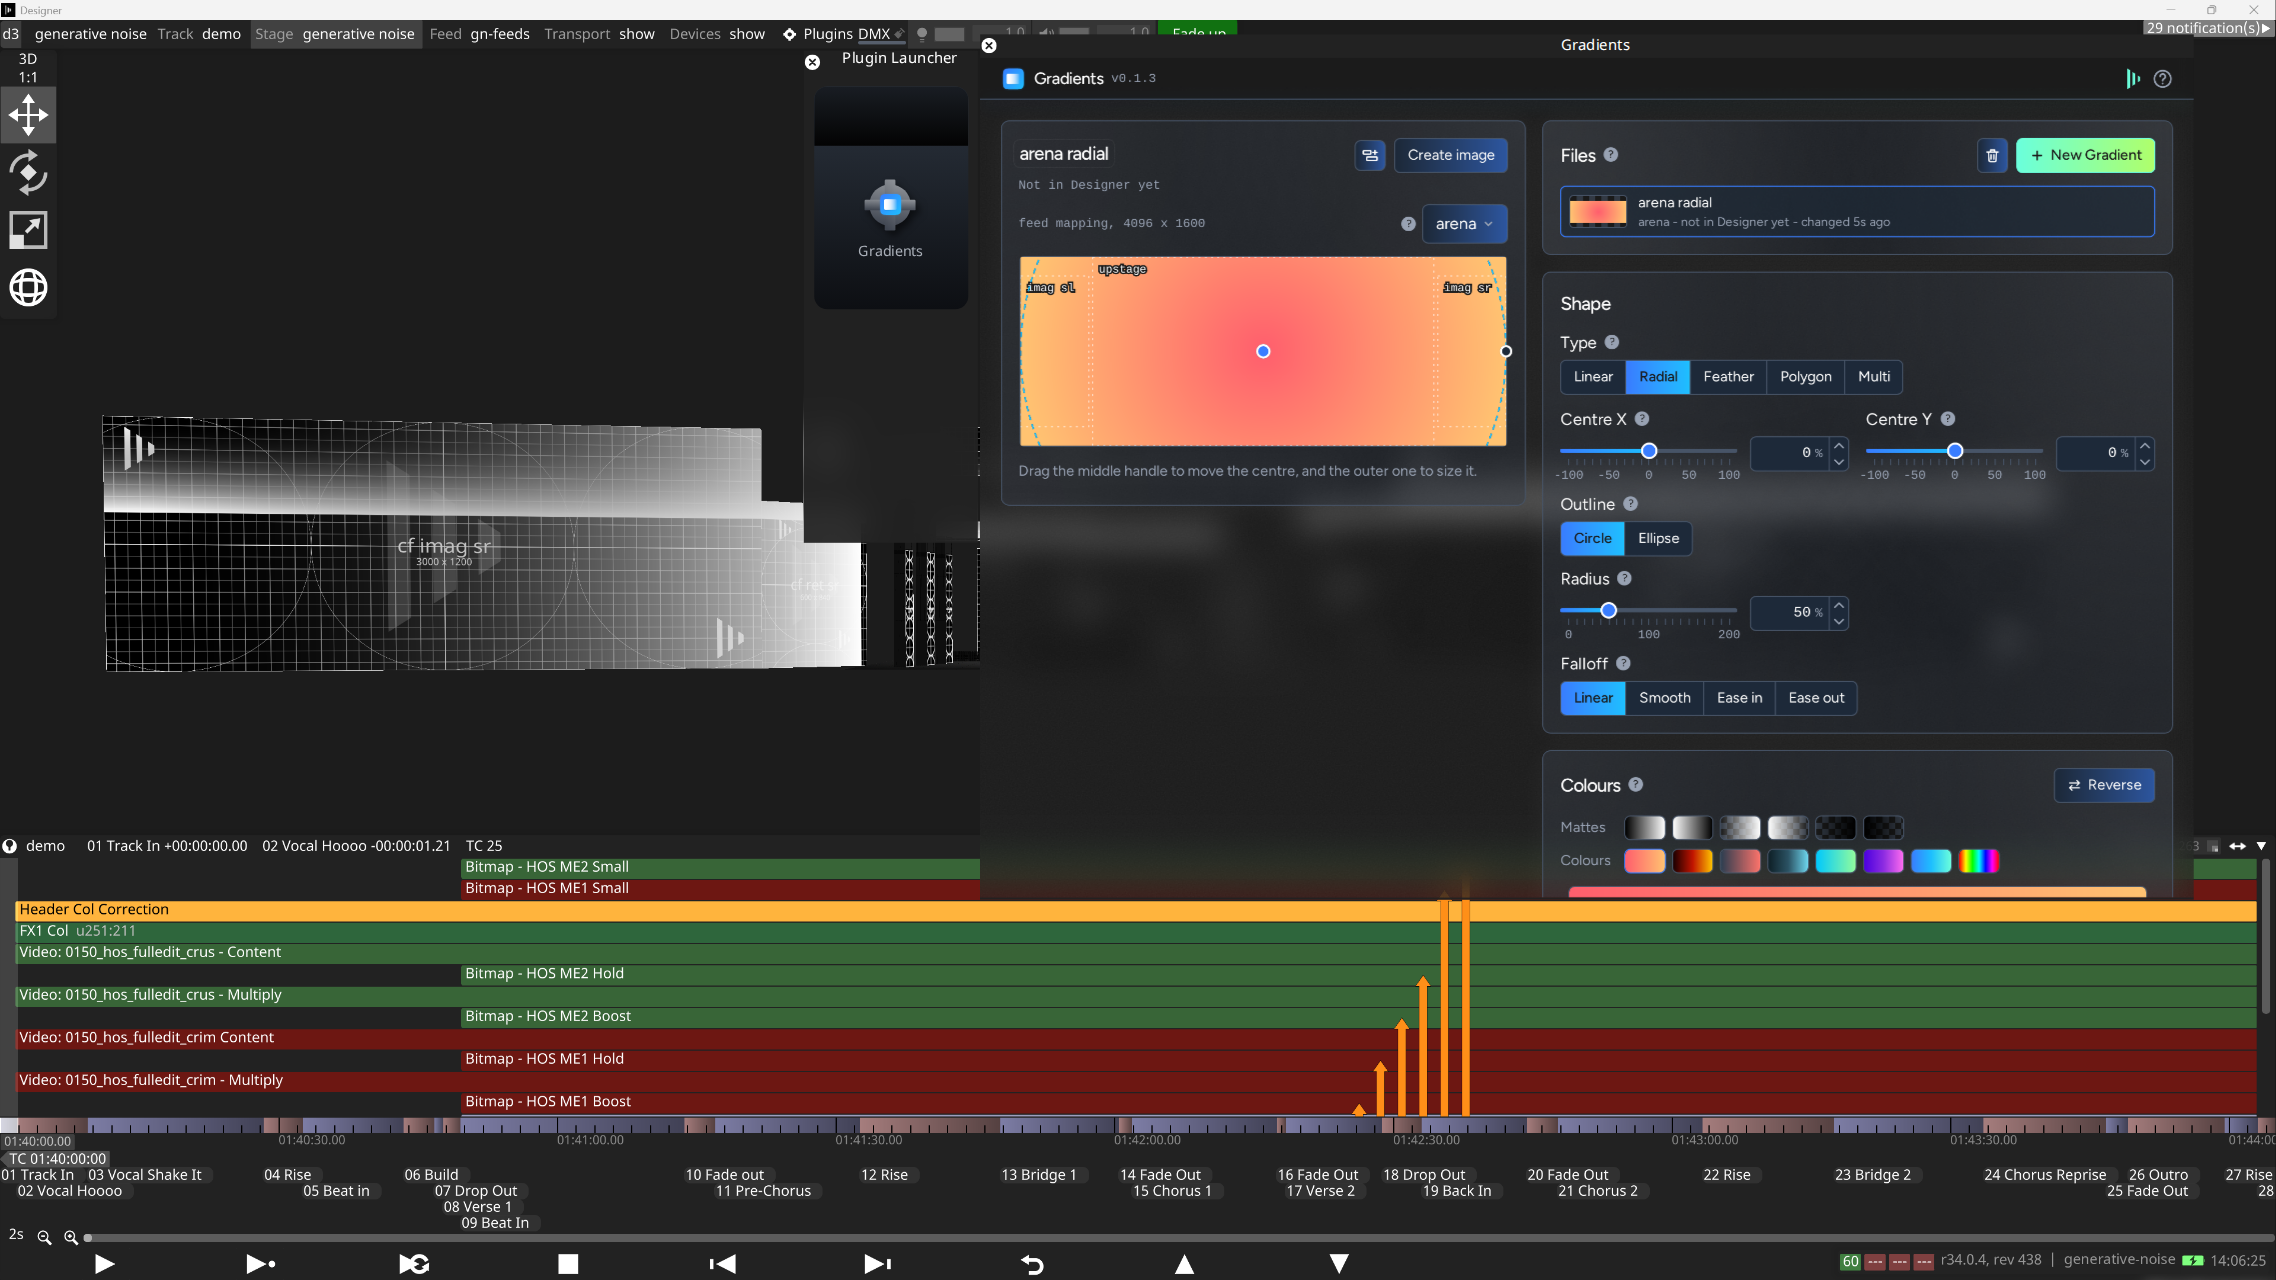Choose the rainbow colour preset swatch
Image resolution: width=2276 pixels, height=1280 pixels.
click(x=1978, y=861)
